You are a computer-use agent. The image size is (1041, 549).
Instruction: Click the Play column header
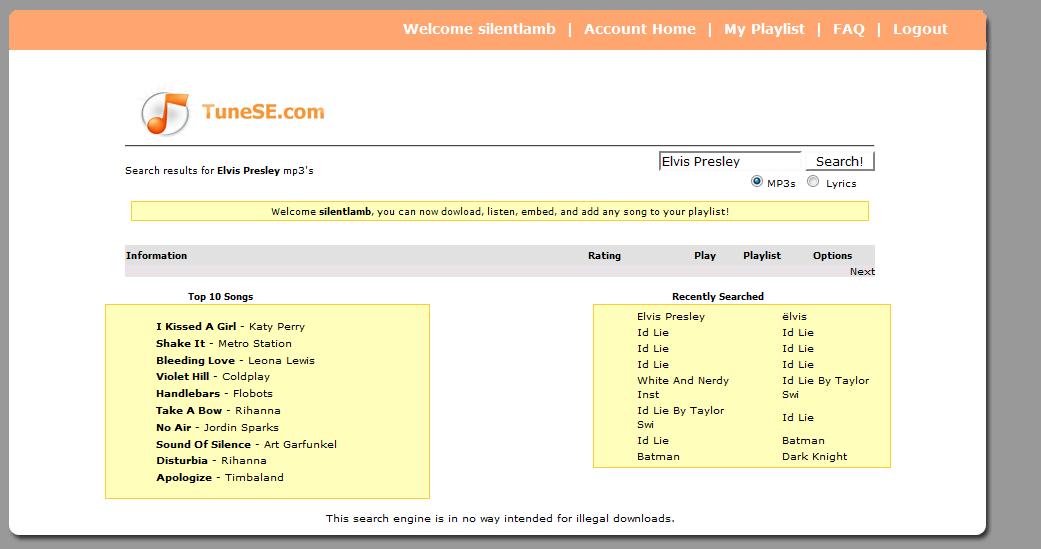point(704,256)
